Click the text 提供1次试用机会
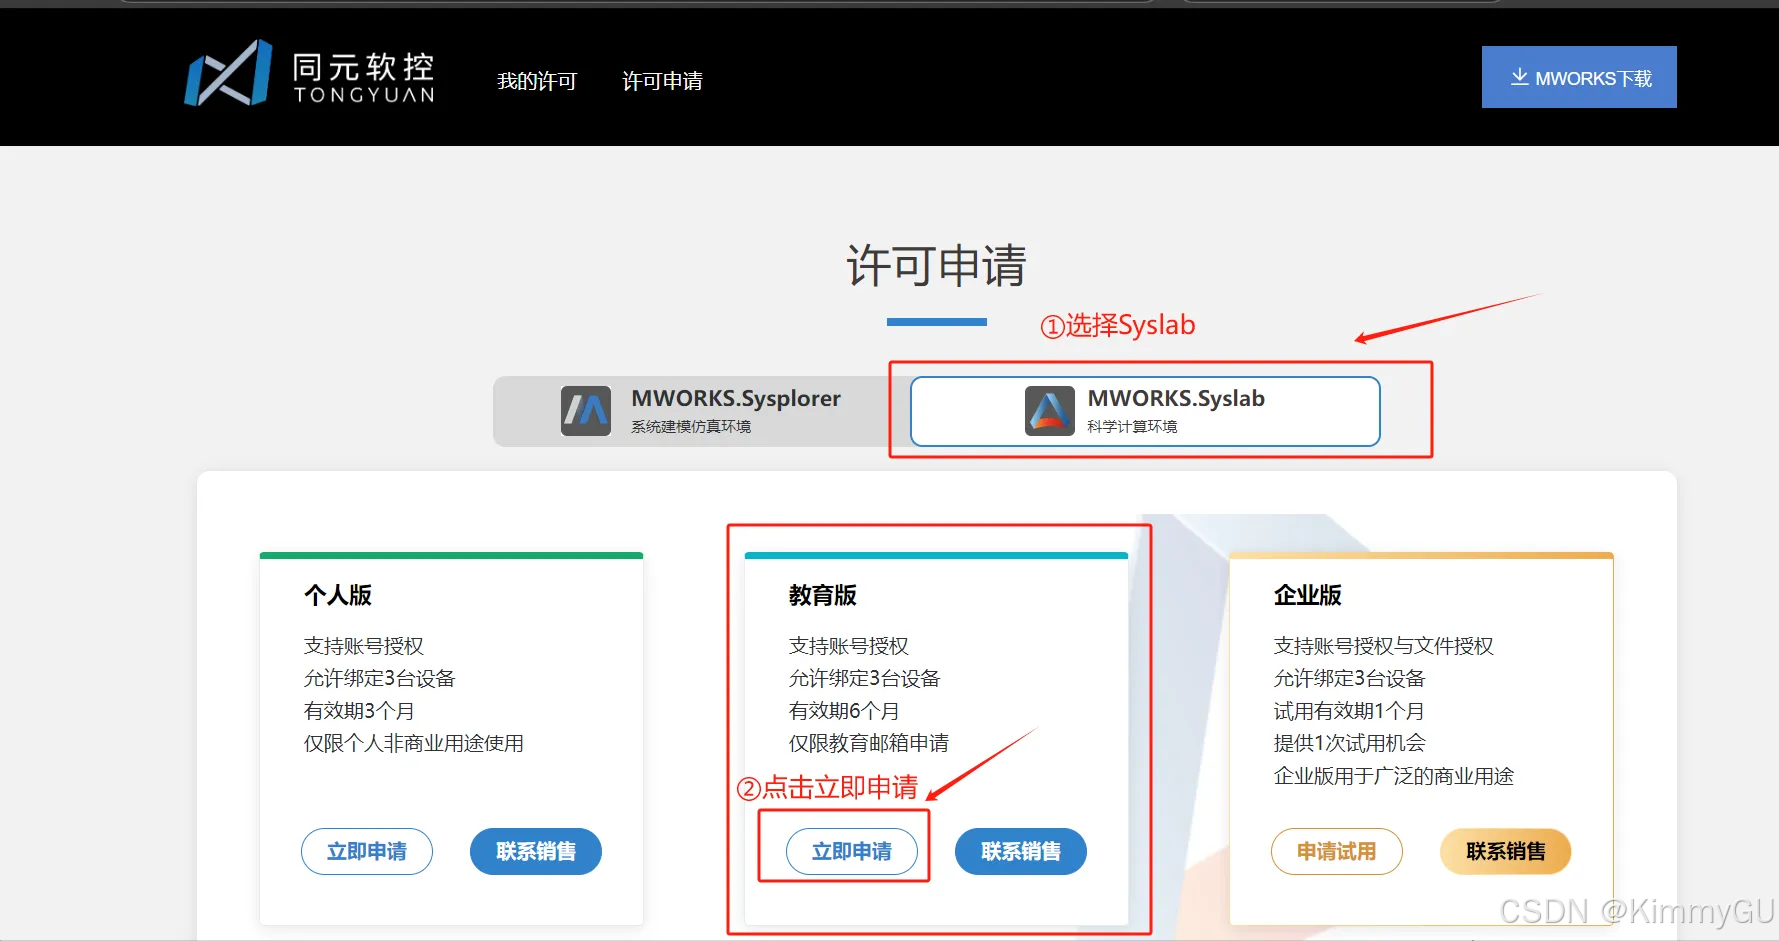1779x941 pixels. [1350, 743]
